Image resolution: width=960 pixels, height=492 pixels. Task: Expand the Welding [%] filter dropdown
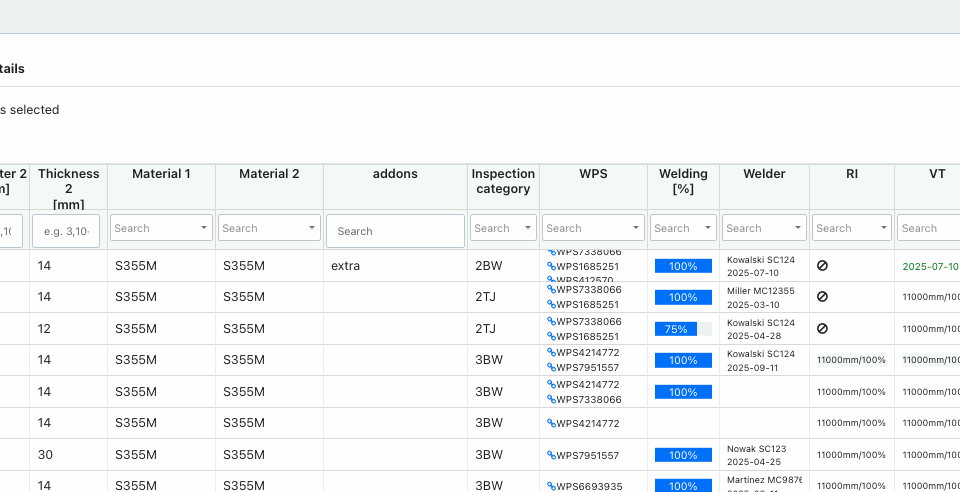pos(683,228)
